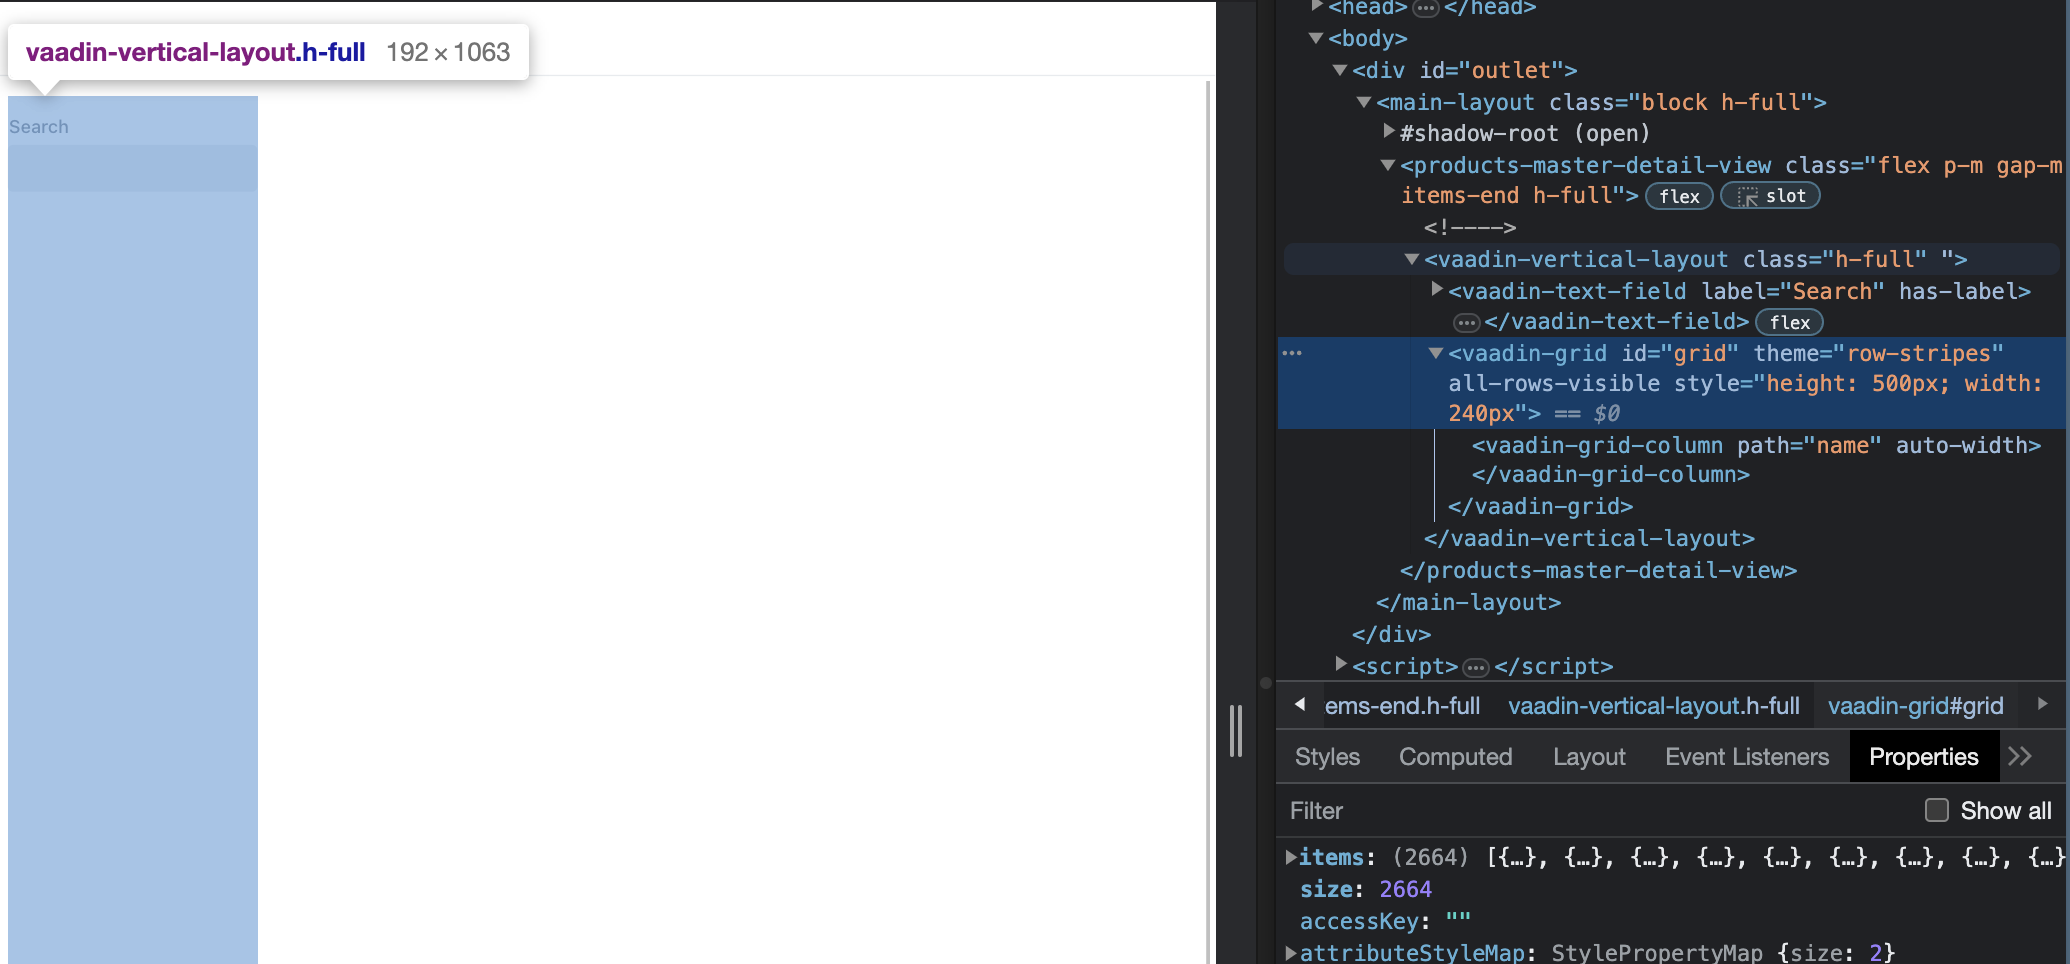Viewport: 2070px width, 964px height.
Task: Click the flex badge beside vaadin-text-field closing tag
Action: [1789, 323]
